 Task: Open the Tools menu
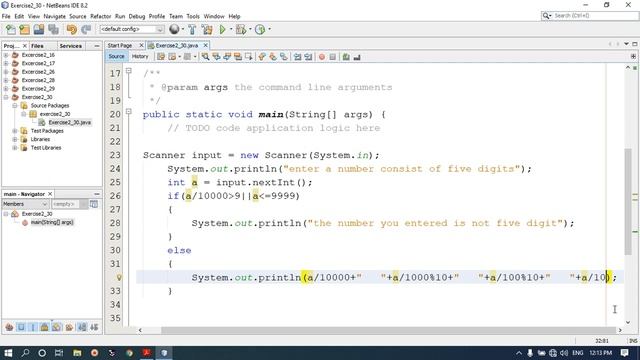[193, 16]
